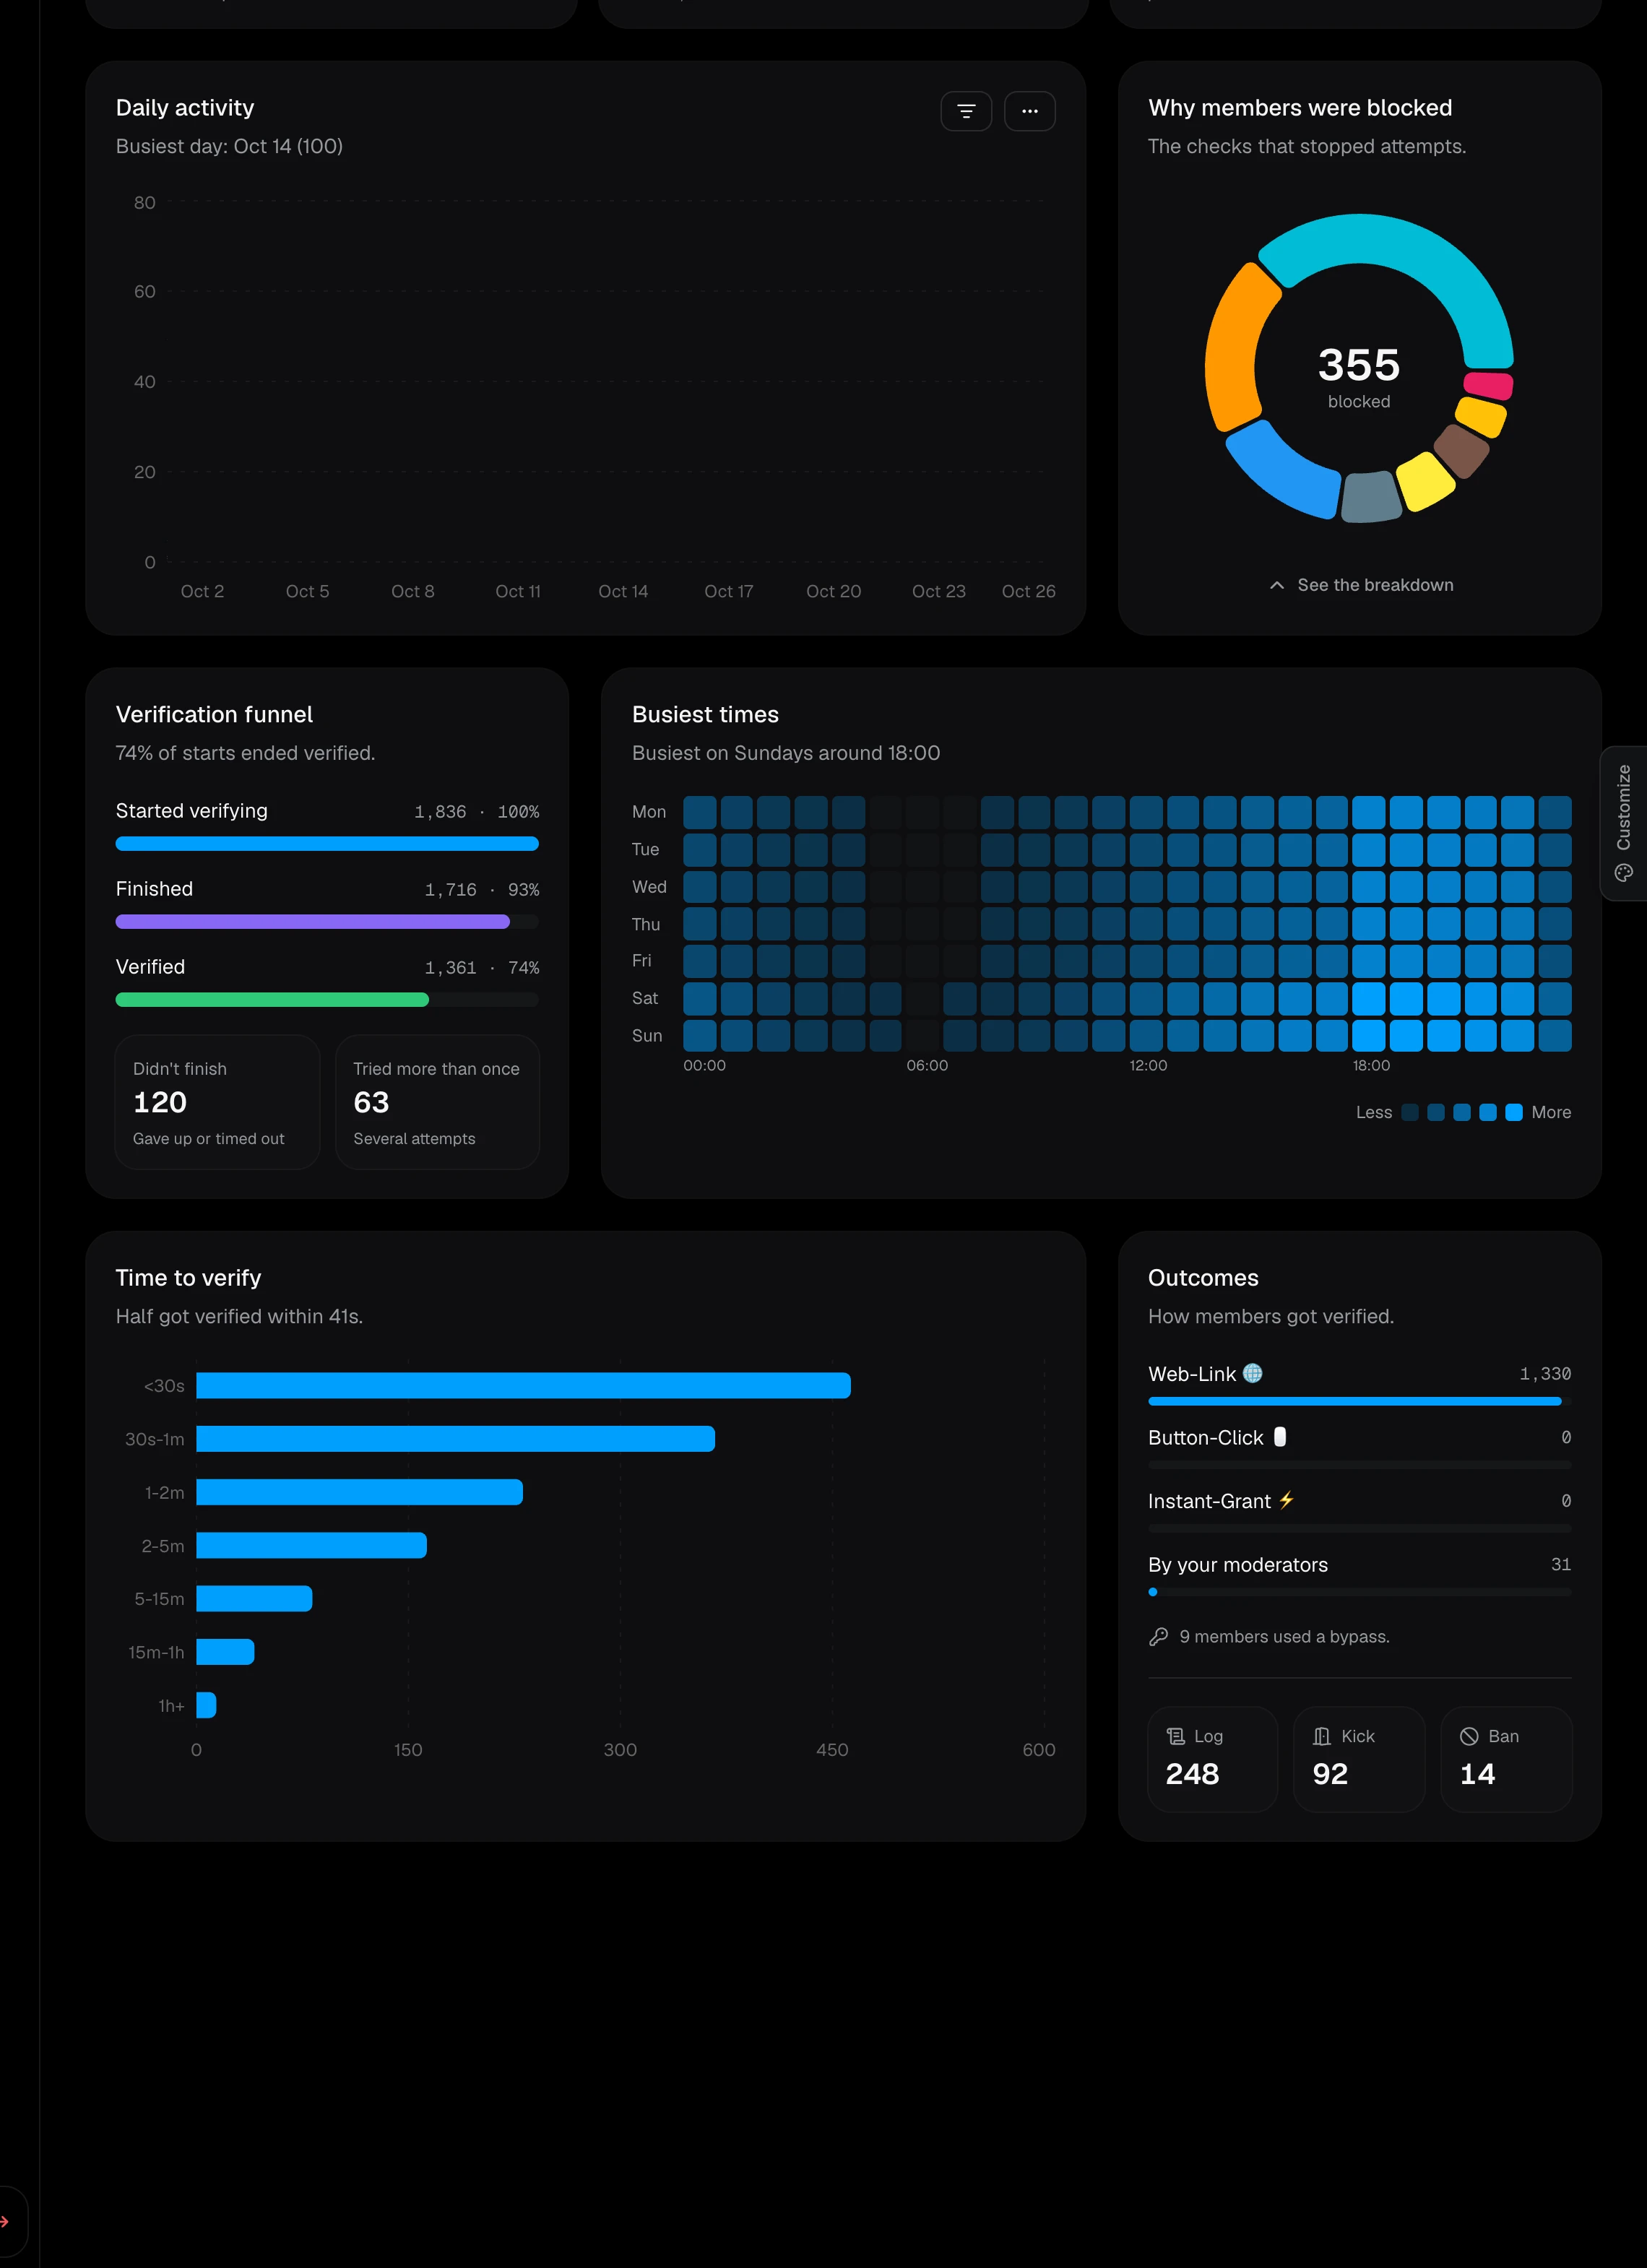Click "Busiest on Sundays around 18:00" text
Image resolution: width=1647 pixels, height=2268 pixels.
click(x=786, y=753)
